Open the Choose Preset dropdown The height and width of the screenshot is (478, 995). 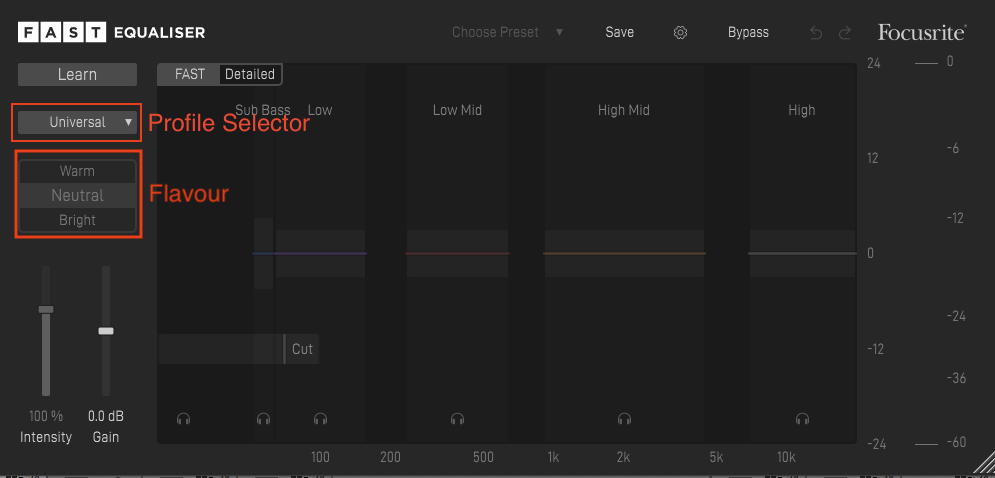(x=508, y=32)
